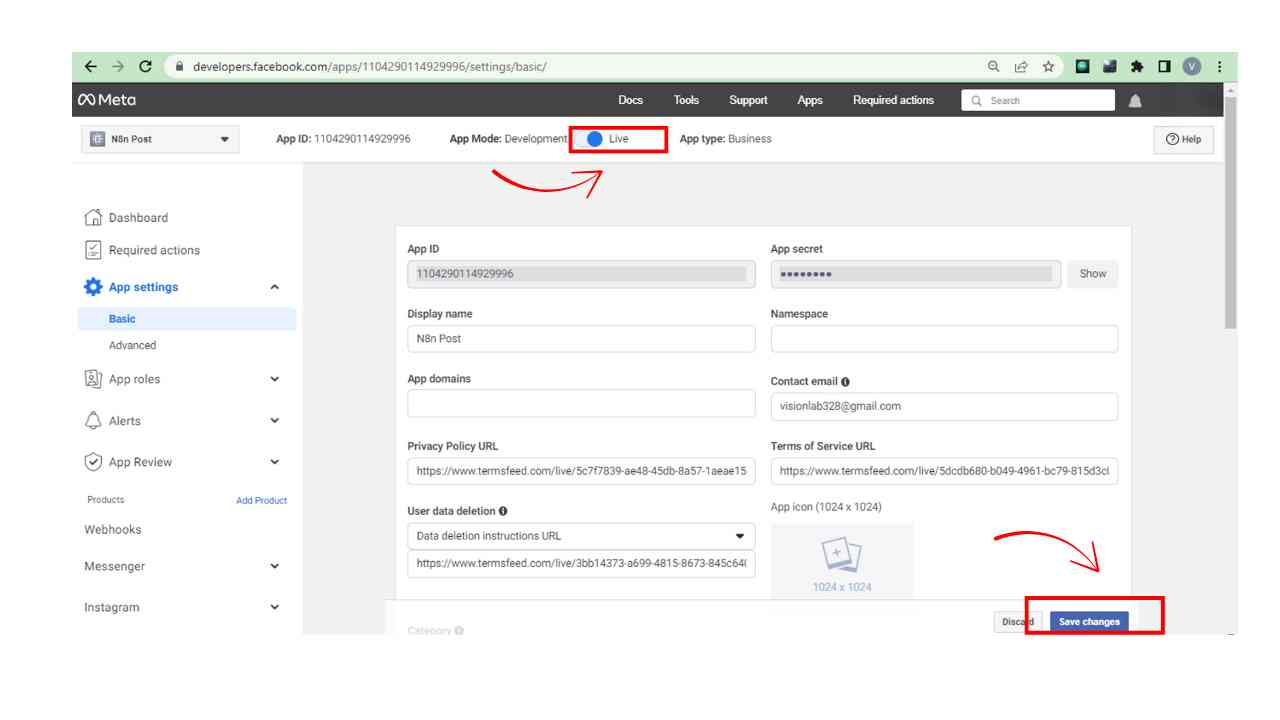Toggle App Mode to Live
The width and height of the screenshot is (1280, 720).
(x=595, y=139)
